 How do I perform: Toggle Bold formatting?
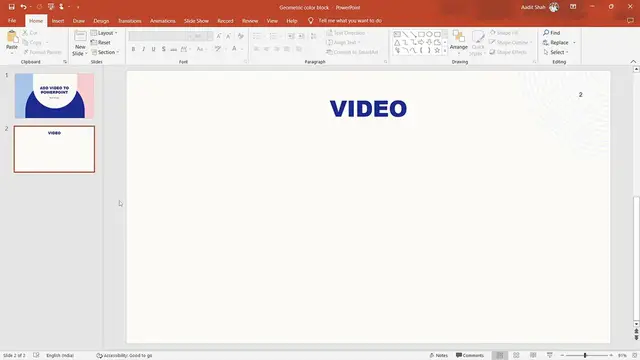133,49
